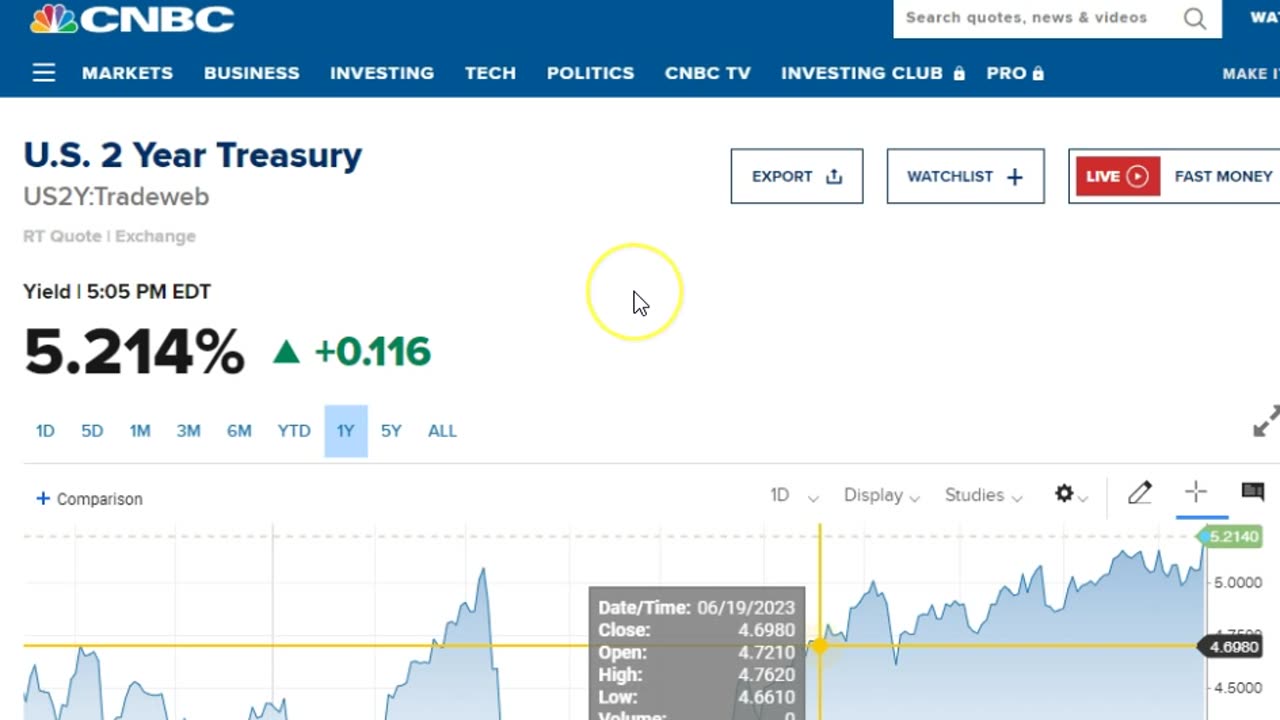Click the 4.6980 crosshair price label

[x=1233, y=646]
